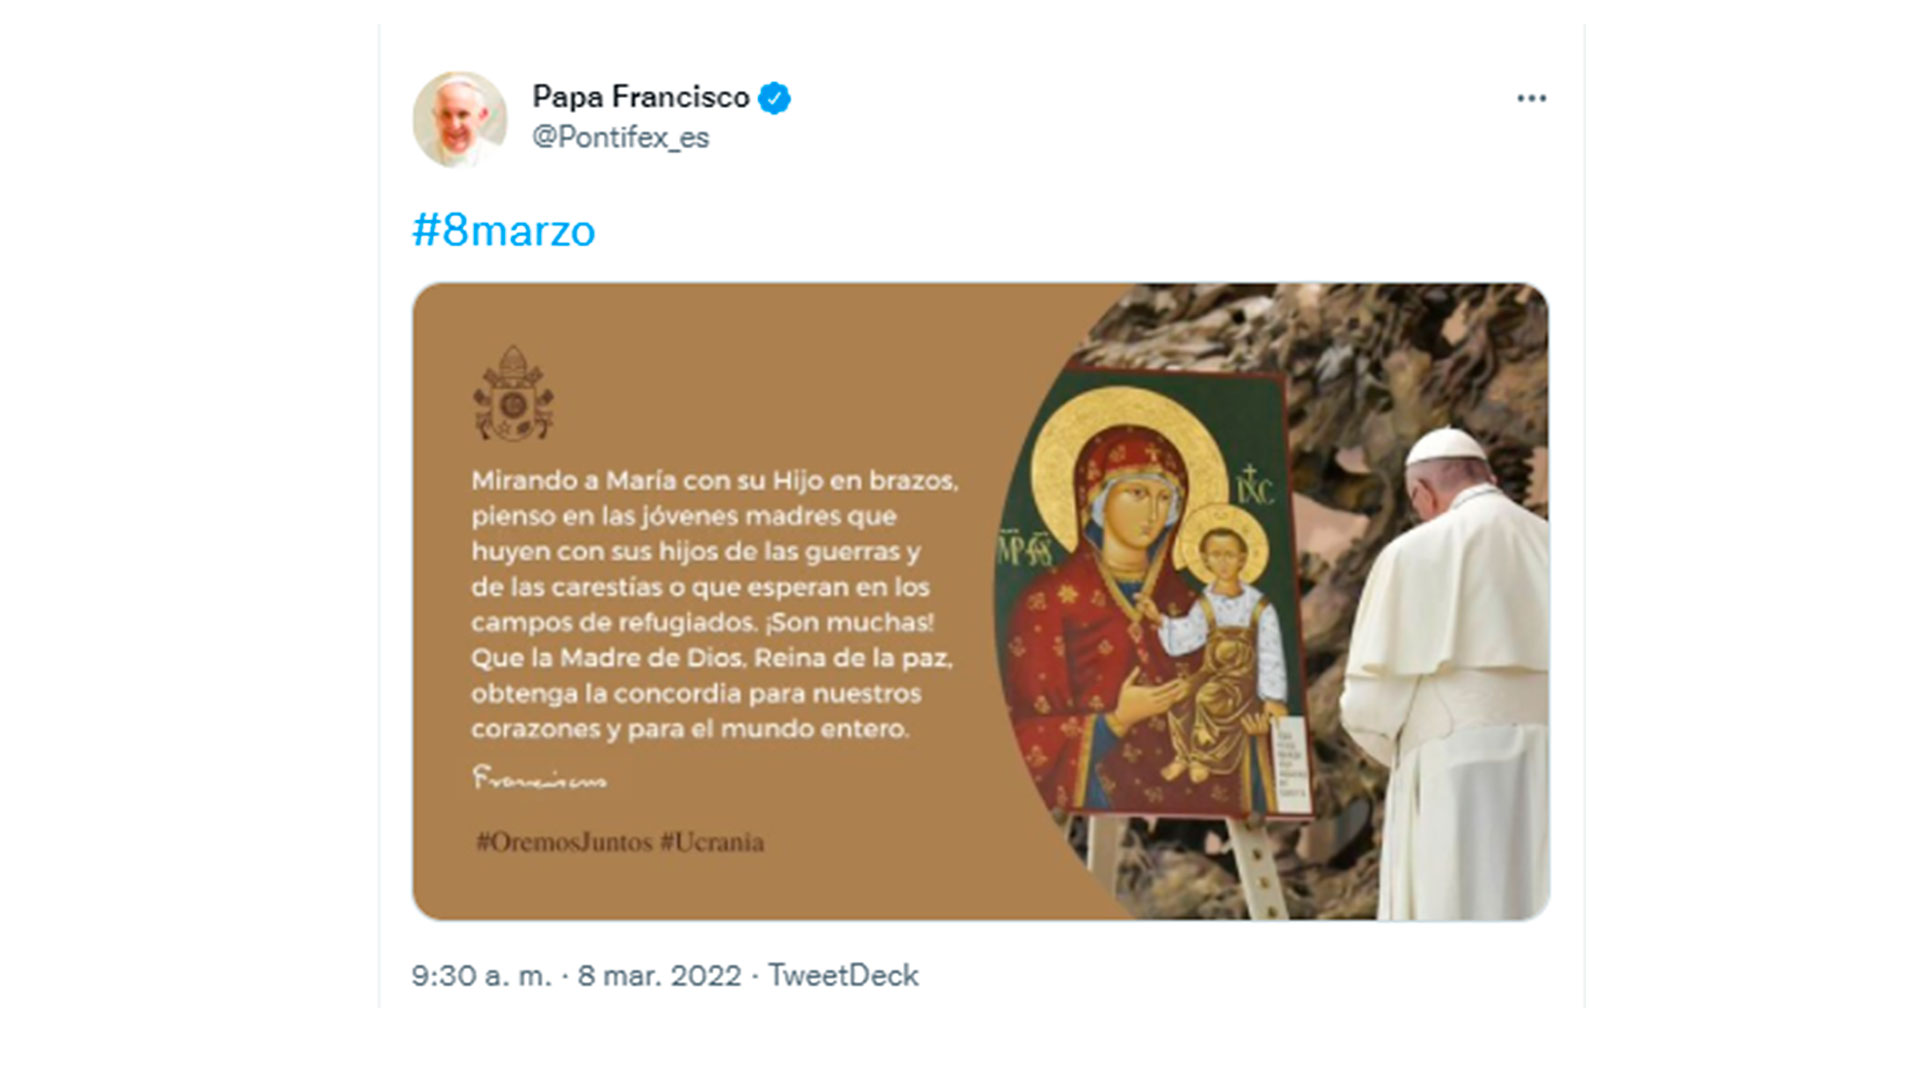Viewport: 1920px width, 1080px height.
Task: Click the blue verified badge
Action: tap(774, 98)
